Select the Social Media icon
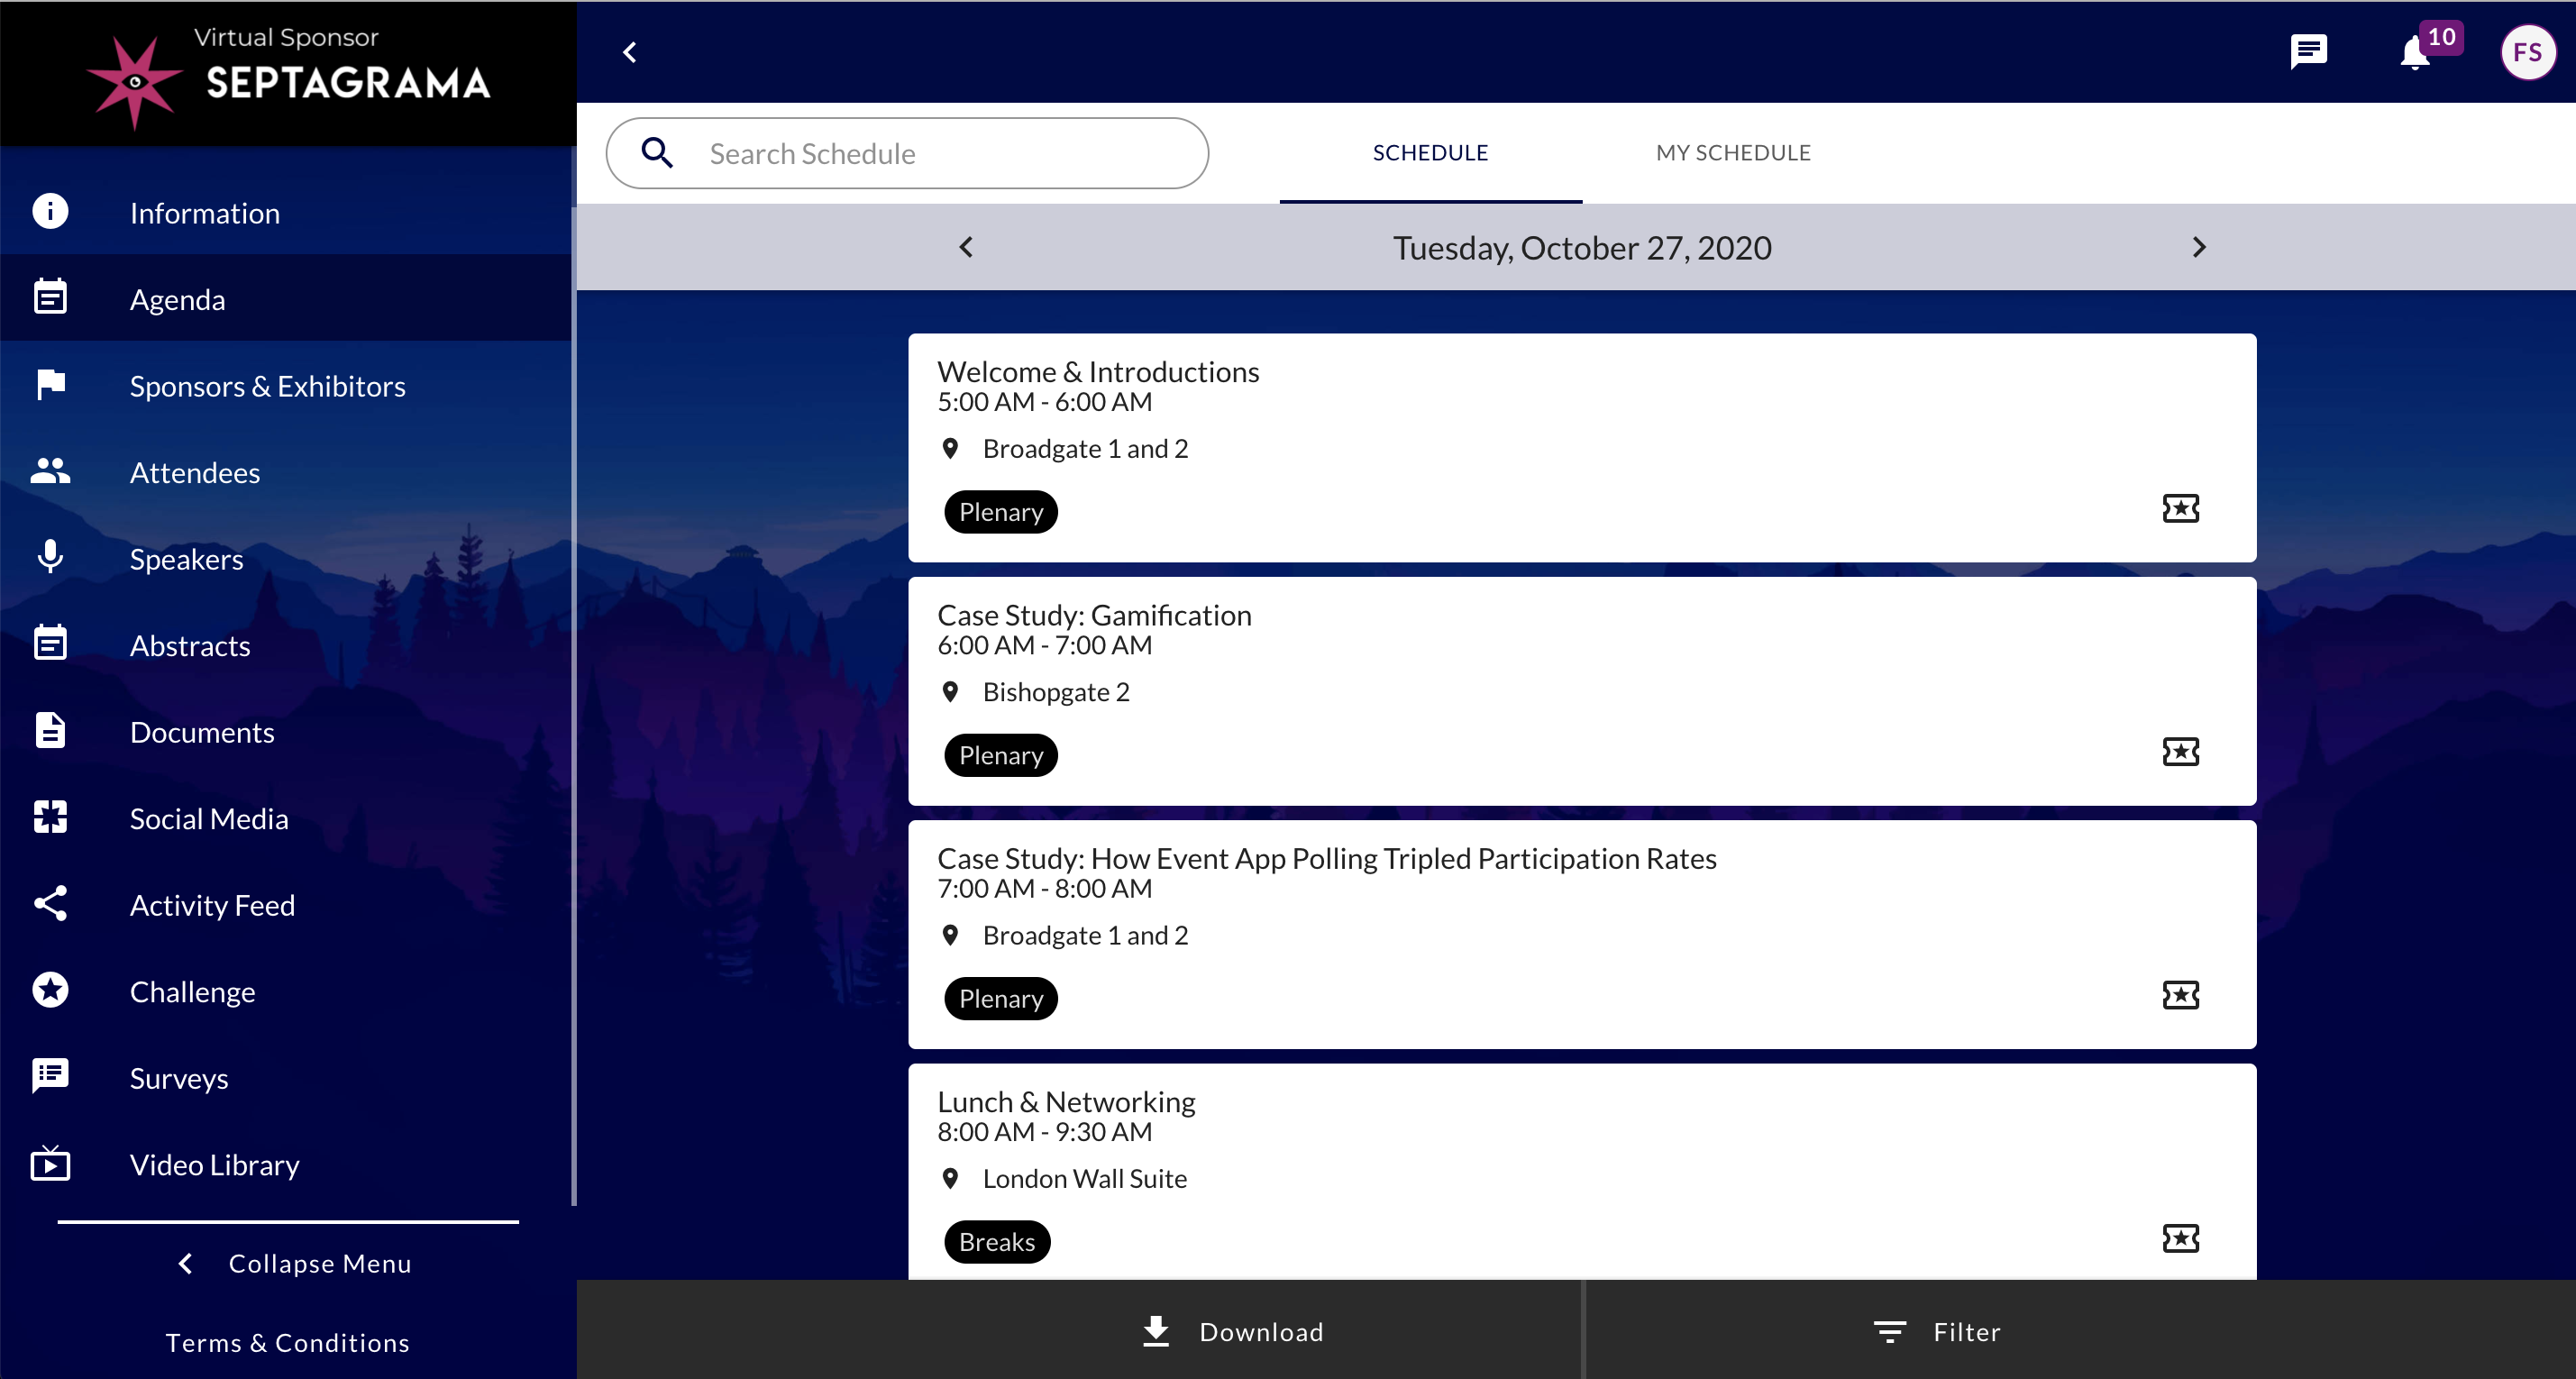The image size is (2576, 1379). [x=50, y=817]
